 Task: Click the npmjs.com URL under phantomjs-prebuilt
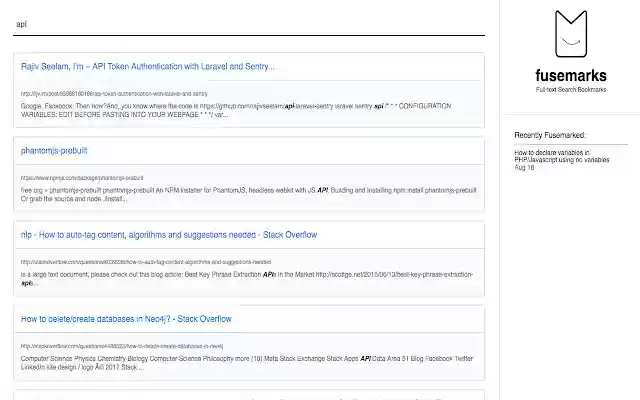pyautogui.click(x=82, y=178)
